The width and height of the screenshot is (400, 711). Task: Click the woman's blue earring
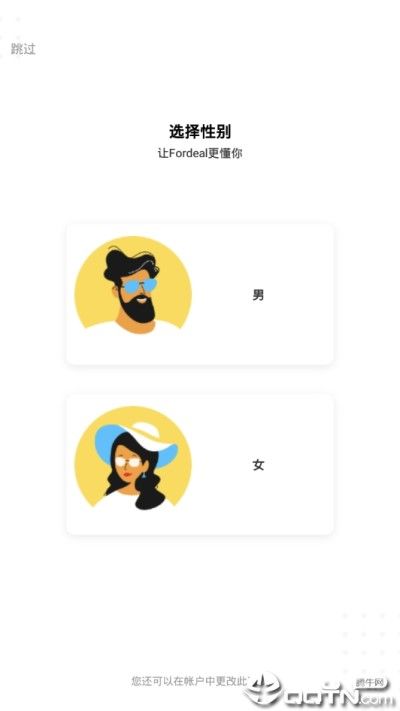pyautogui.click(x=144, y=475)
